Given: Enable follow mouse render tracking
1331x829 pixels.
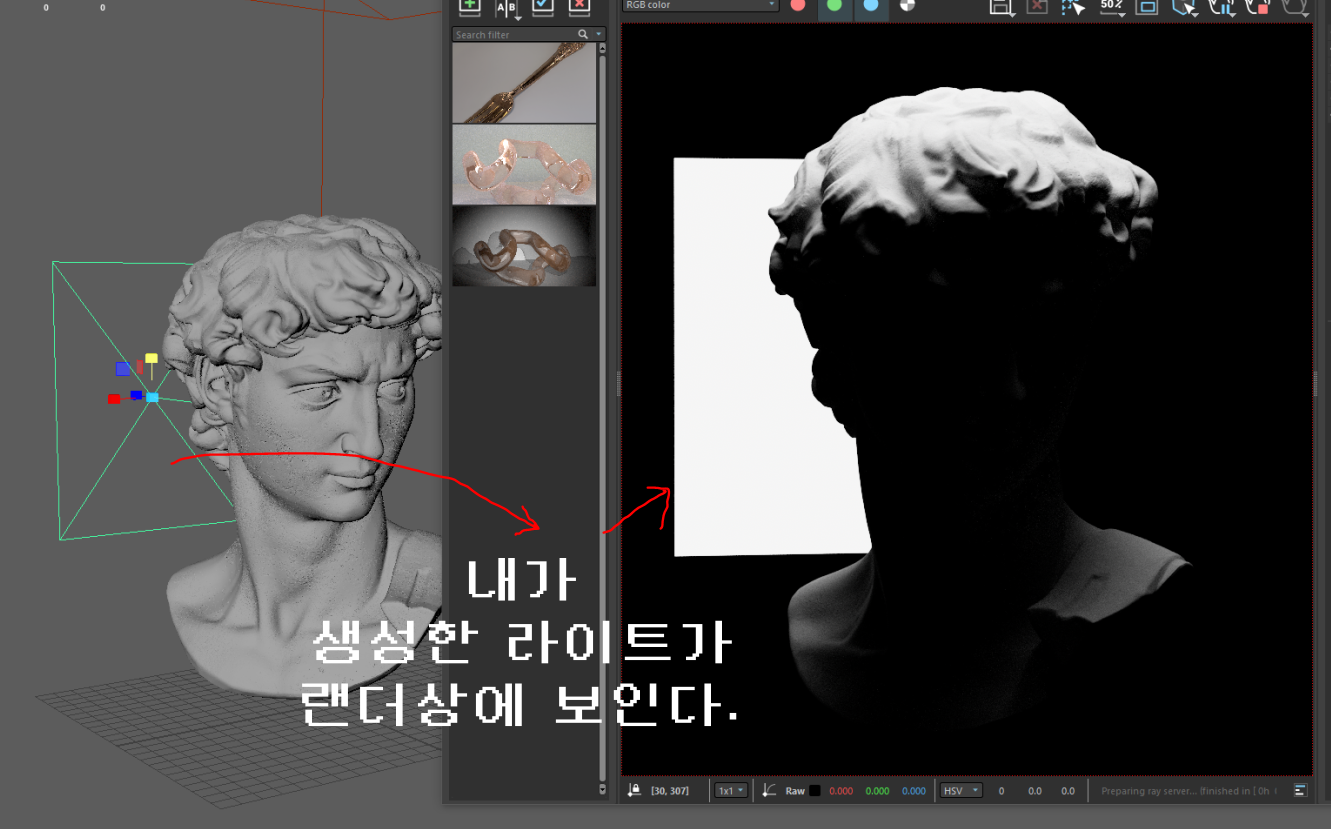Looking at the screenshot, I should (x=1073, y=6).
